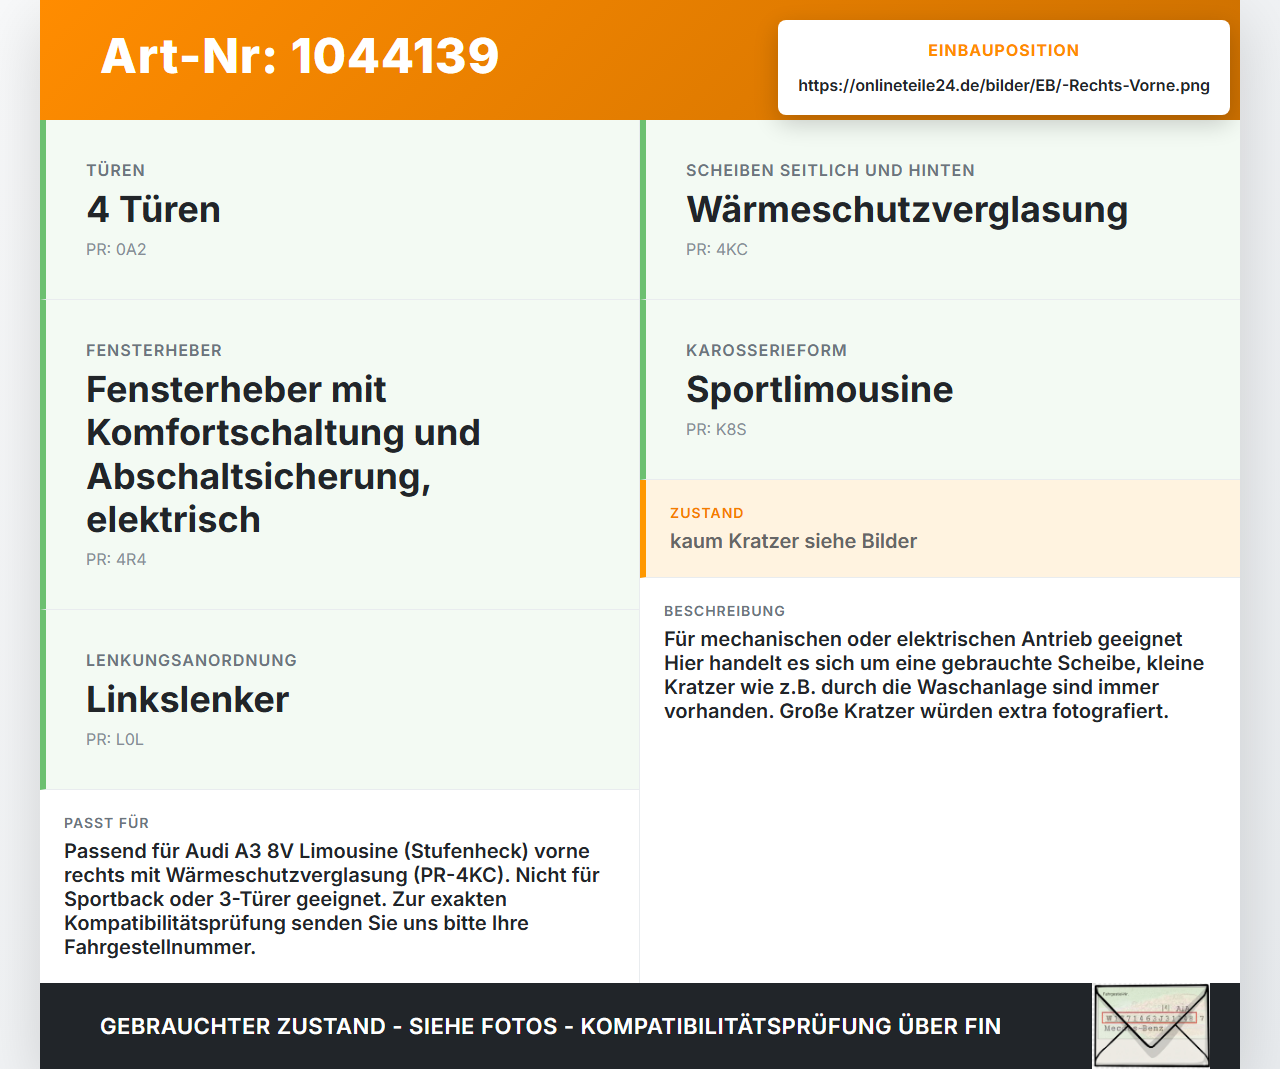Viewport: 1280px width, 1070px height.
Task: Click the ZUSTAND label
Action: pyautogui.click(x=707, y=513)
